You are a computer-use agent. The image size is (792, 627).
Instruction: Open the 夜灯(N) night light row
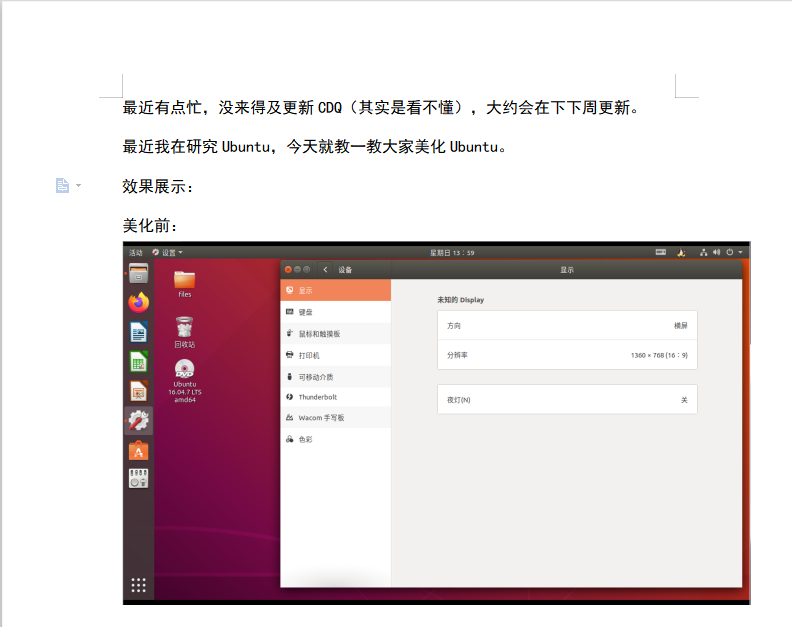pyautogui.click(x=567, y=400)
